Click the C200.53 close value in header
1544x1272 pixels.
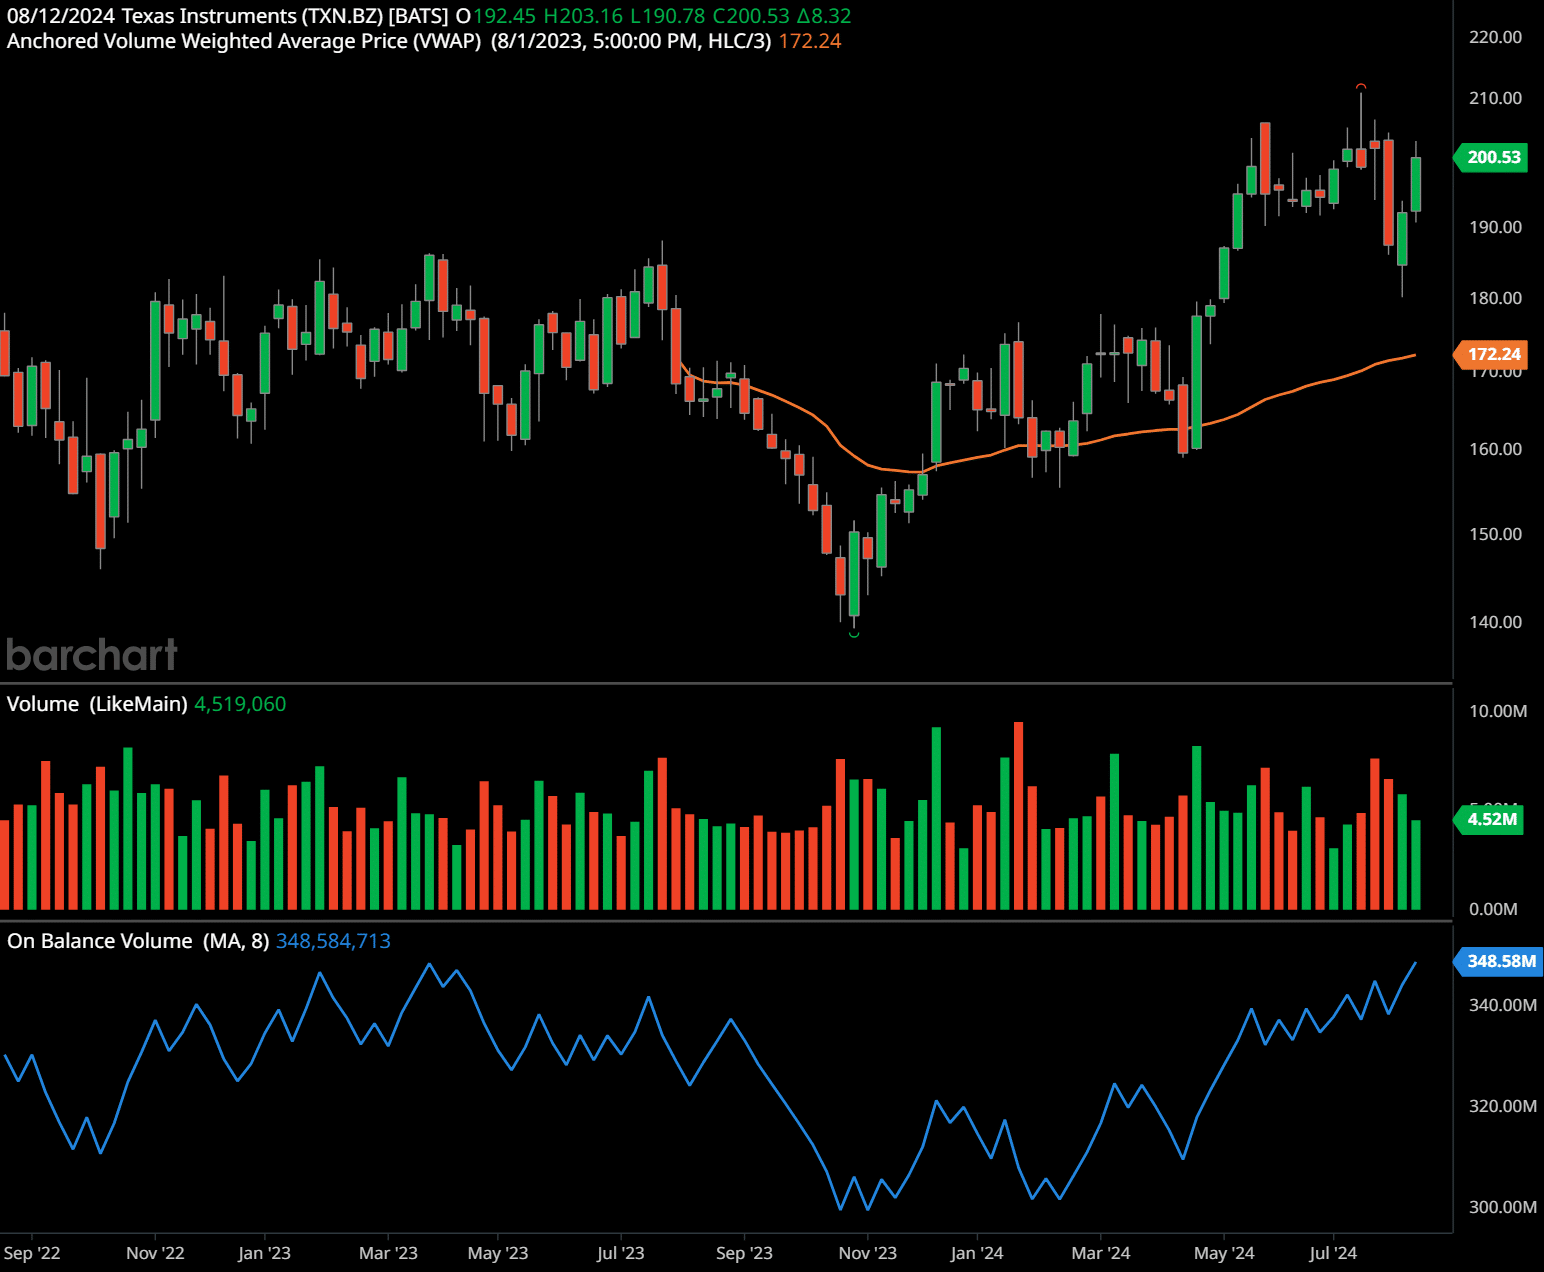pyautogui.click(x=751, y=16)
